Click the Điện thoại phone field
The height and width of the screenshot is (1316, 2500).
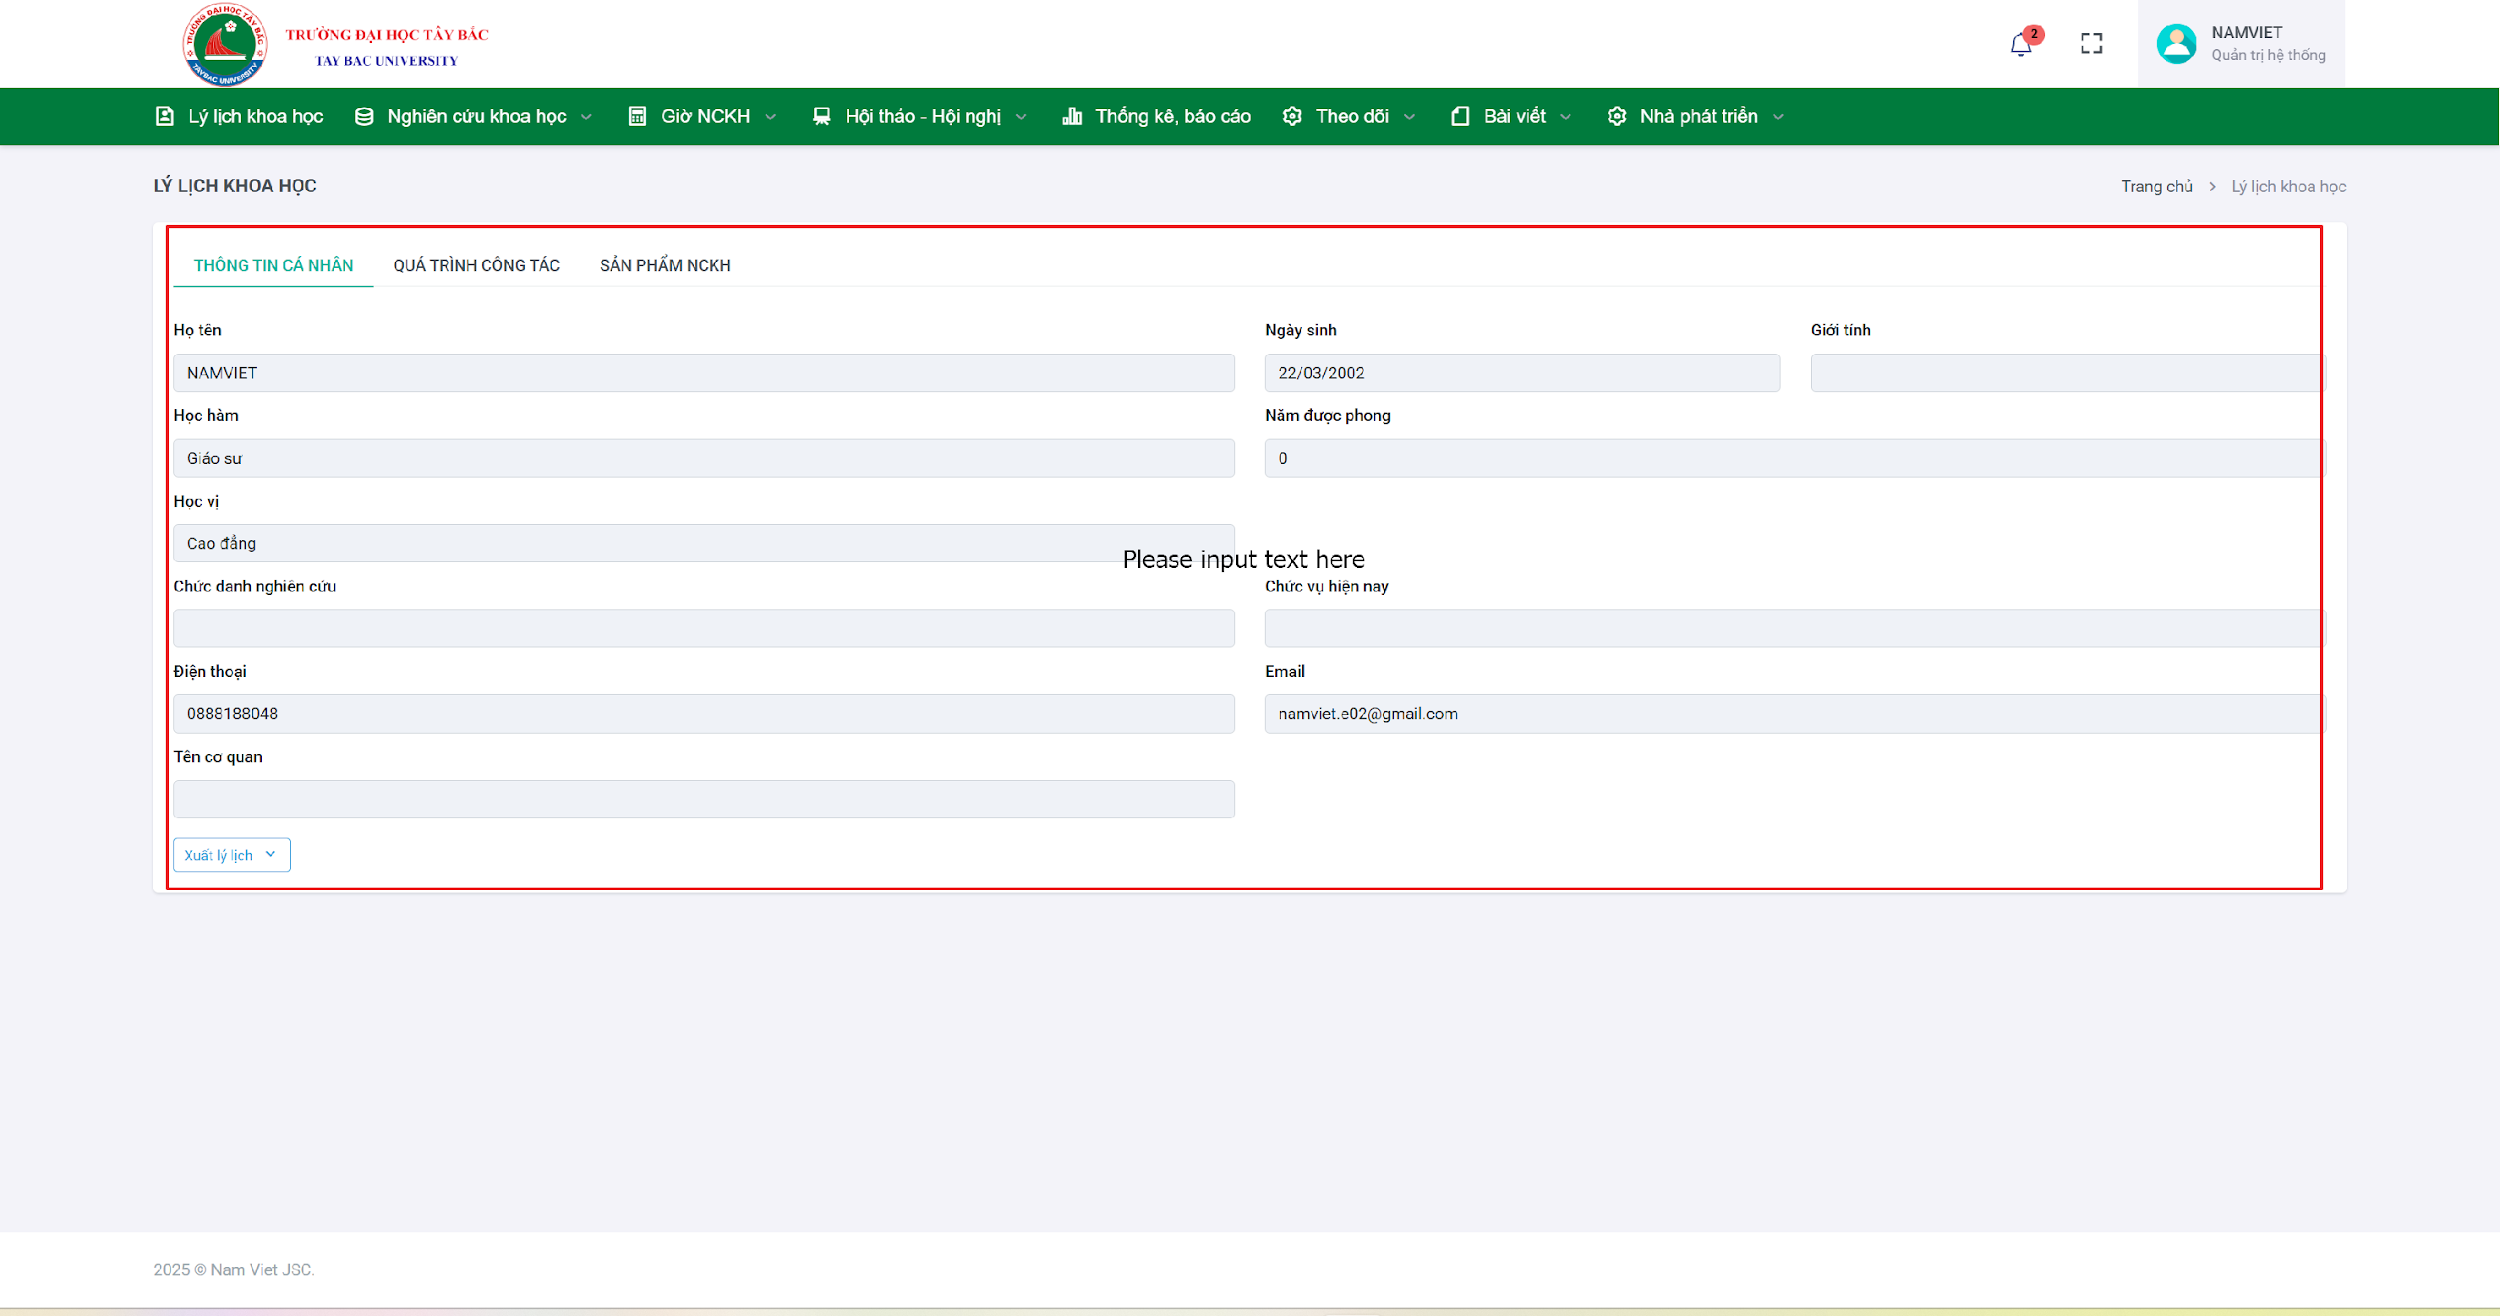704,714
